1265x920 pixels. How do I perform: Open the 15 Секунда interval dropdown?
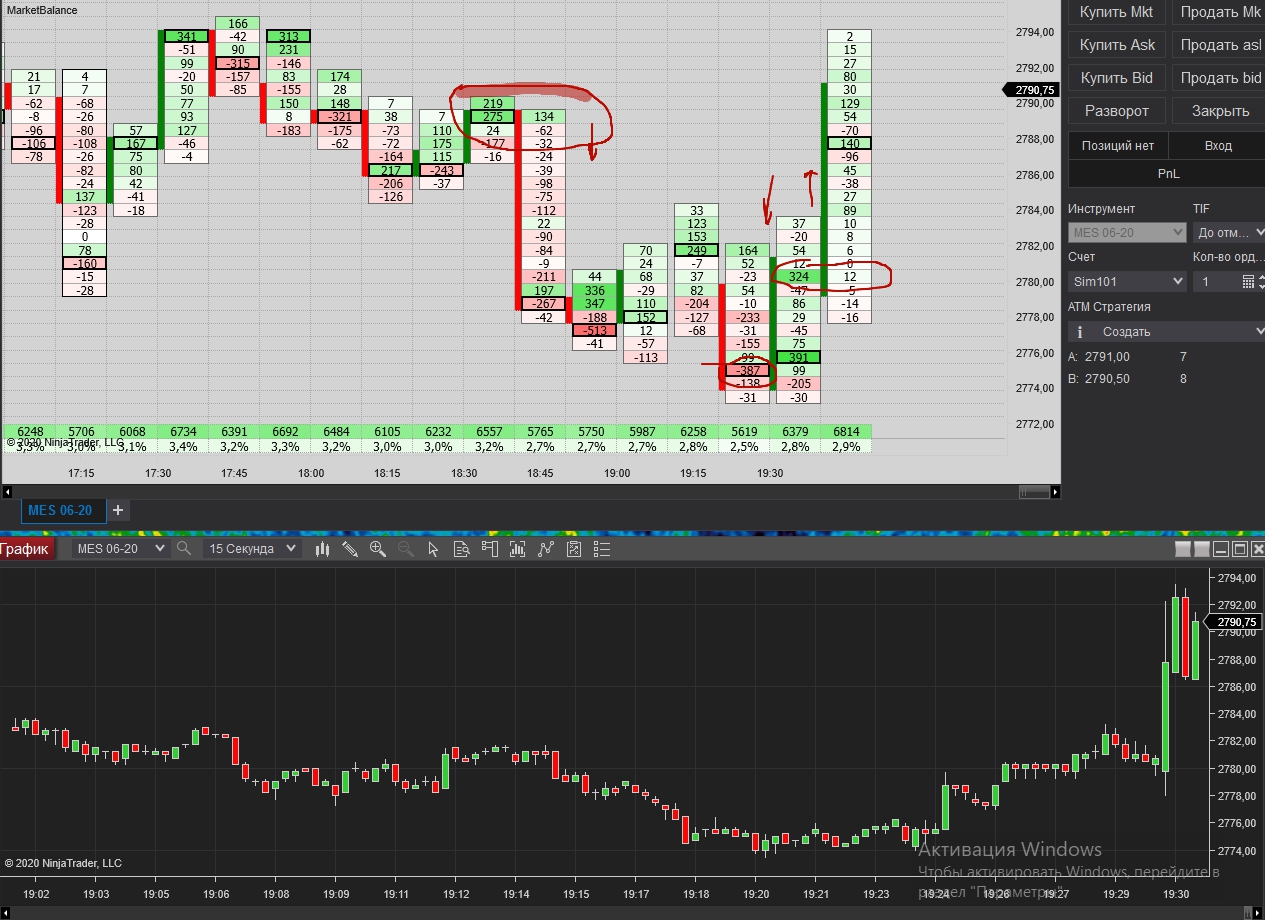252,549
